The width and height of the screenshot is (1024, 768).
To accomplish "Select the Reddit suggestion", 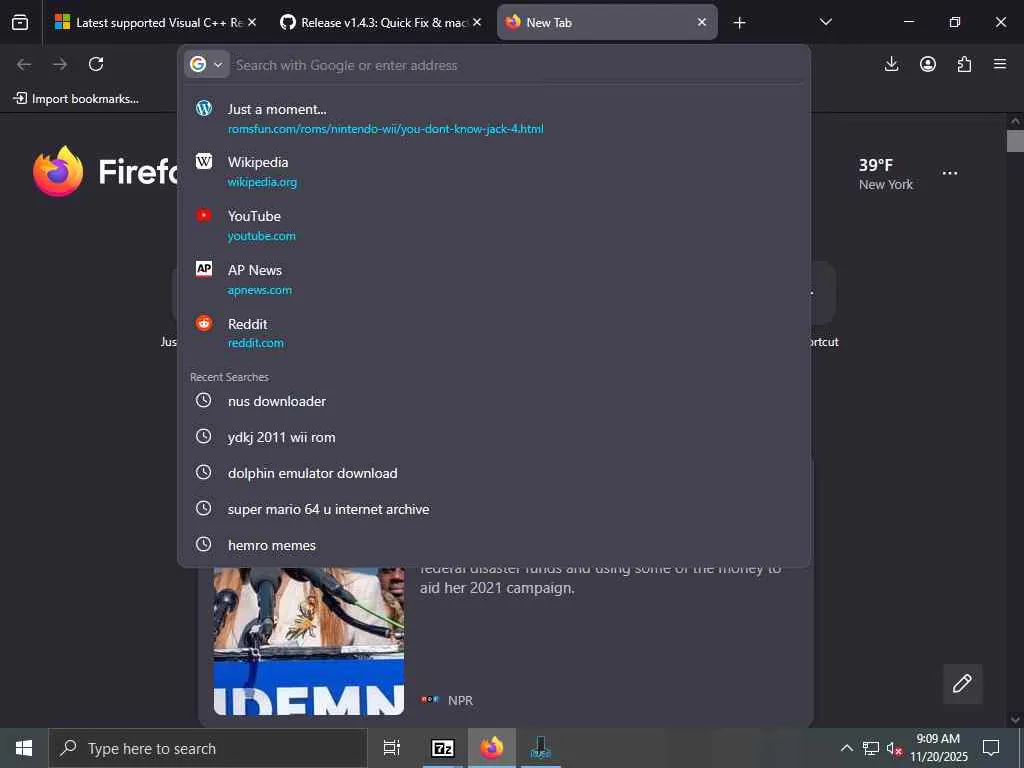I will coord(494,333).
